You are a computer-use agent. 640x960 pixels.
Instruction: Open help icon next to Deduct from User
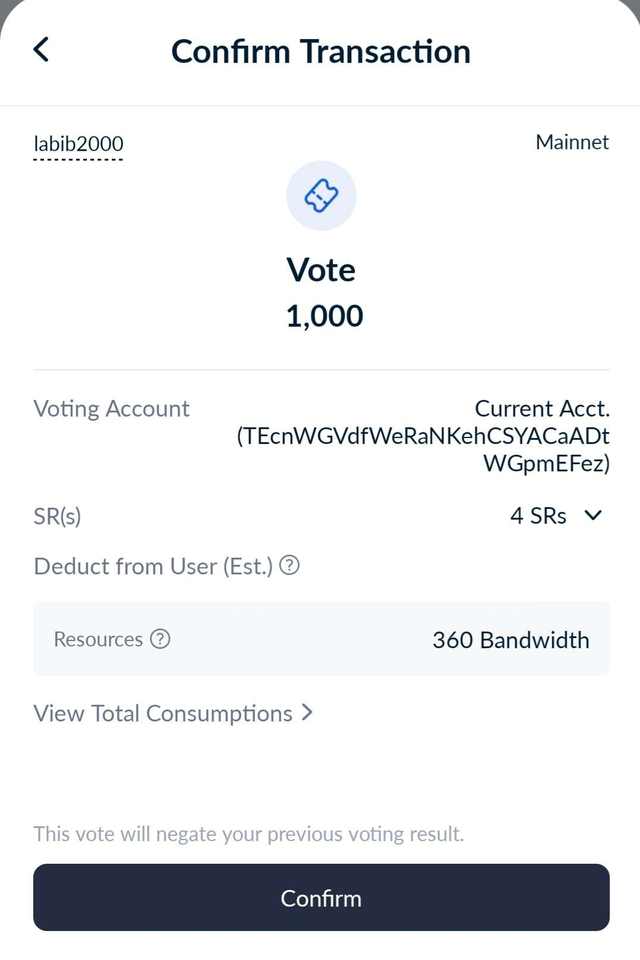tap(290, 565)
